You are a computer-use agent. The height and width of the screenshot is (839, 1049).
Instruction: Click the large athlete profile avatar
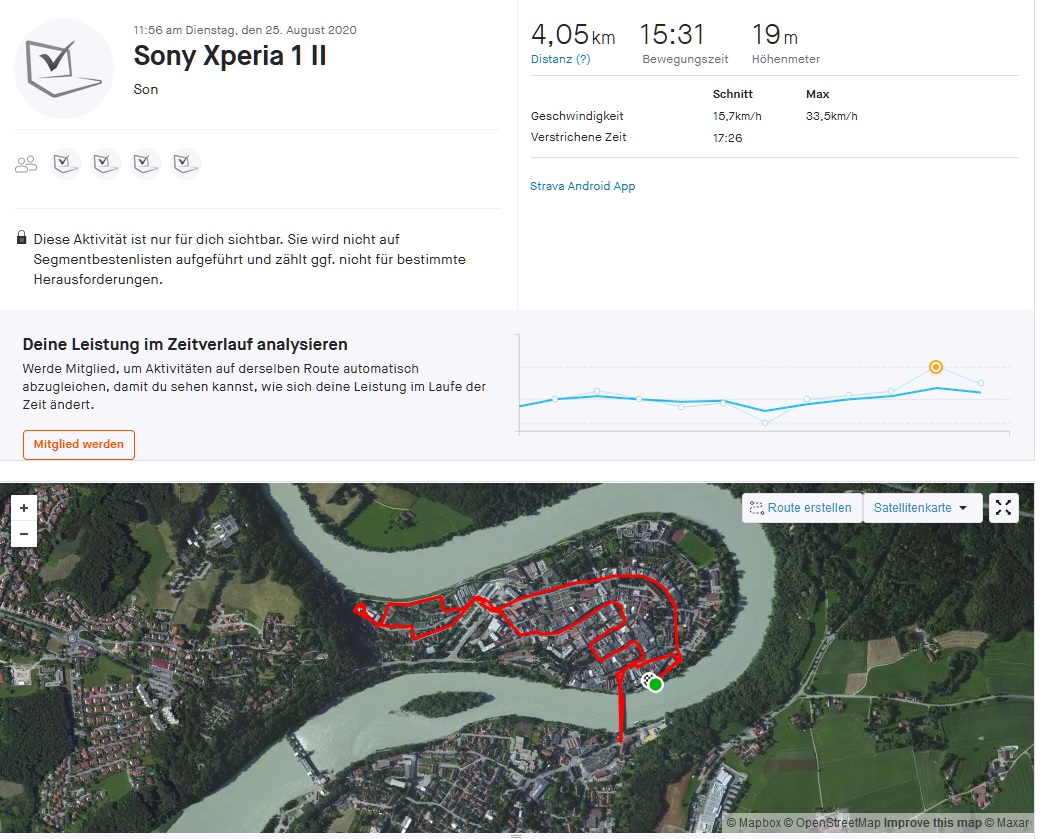tap(63, 68)
